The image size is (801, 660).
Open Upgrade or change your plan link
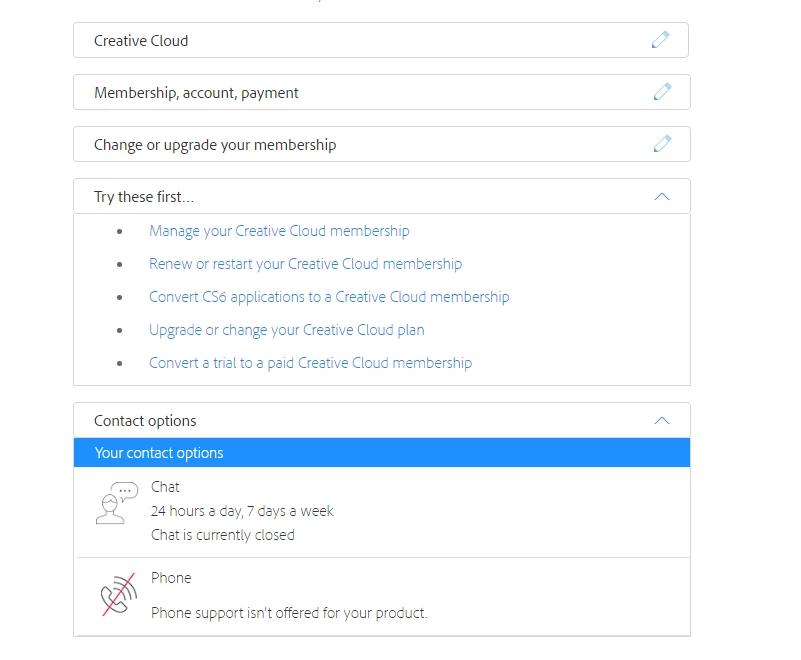tap(286, 330)
